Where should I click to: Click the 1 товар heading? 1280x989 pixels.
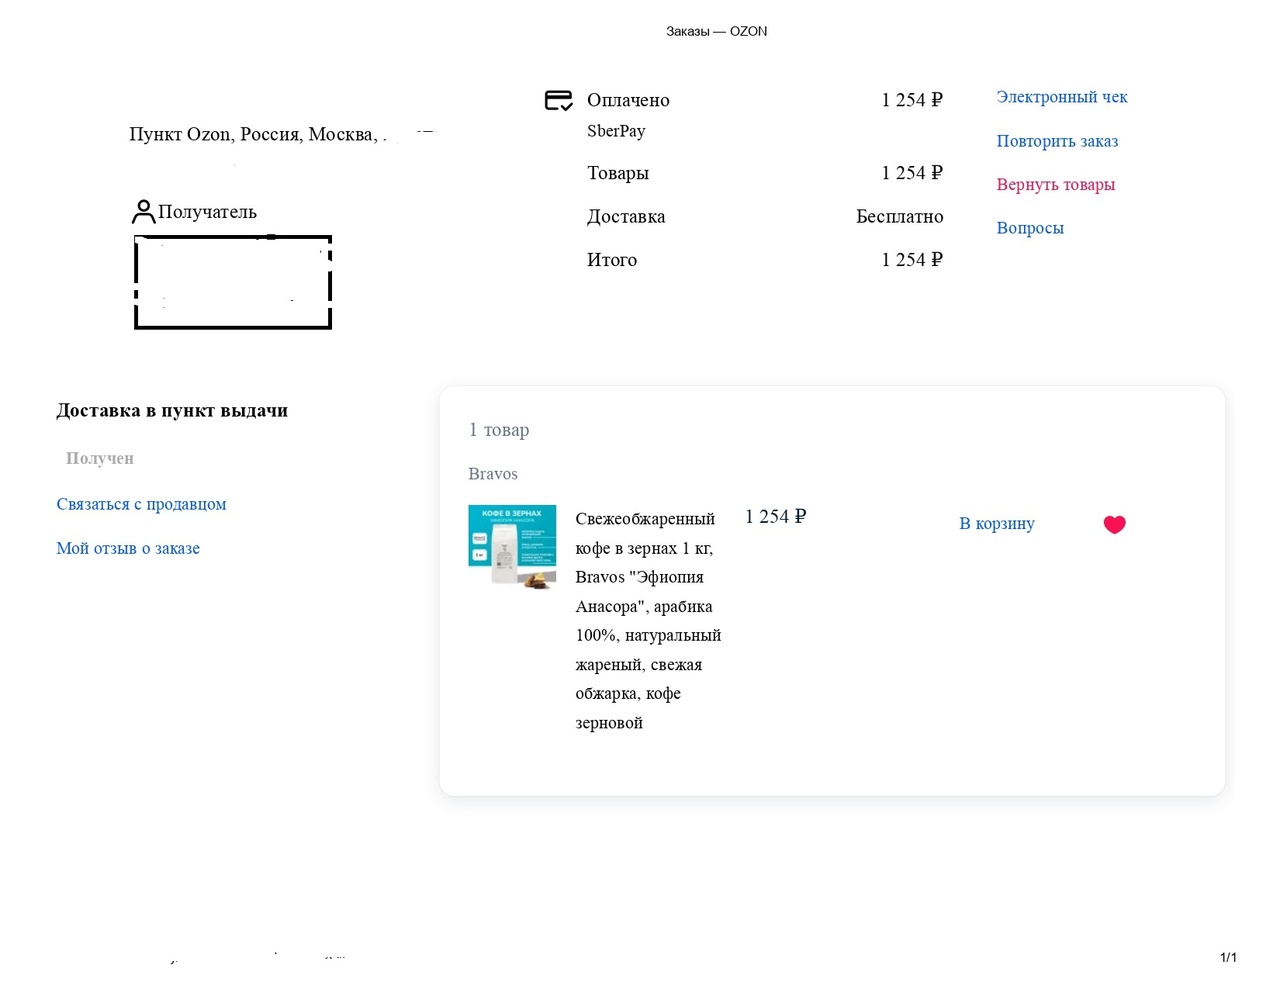(x=499, y=430)
